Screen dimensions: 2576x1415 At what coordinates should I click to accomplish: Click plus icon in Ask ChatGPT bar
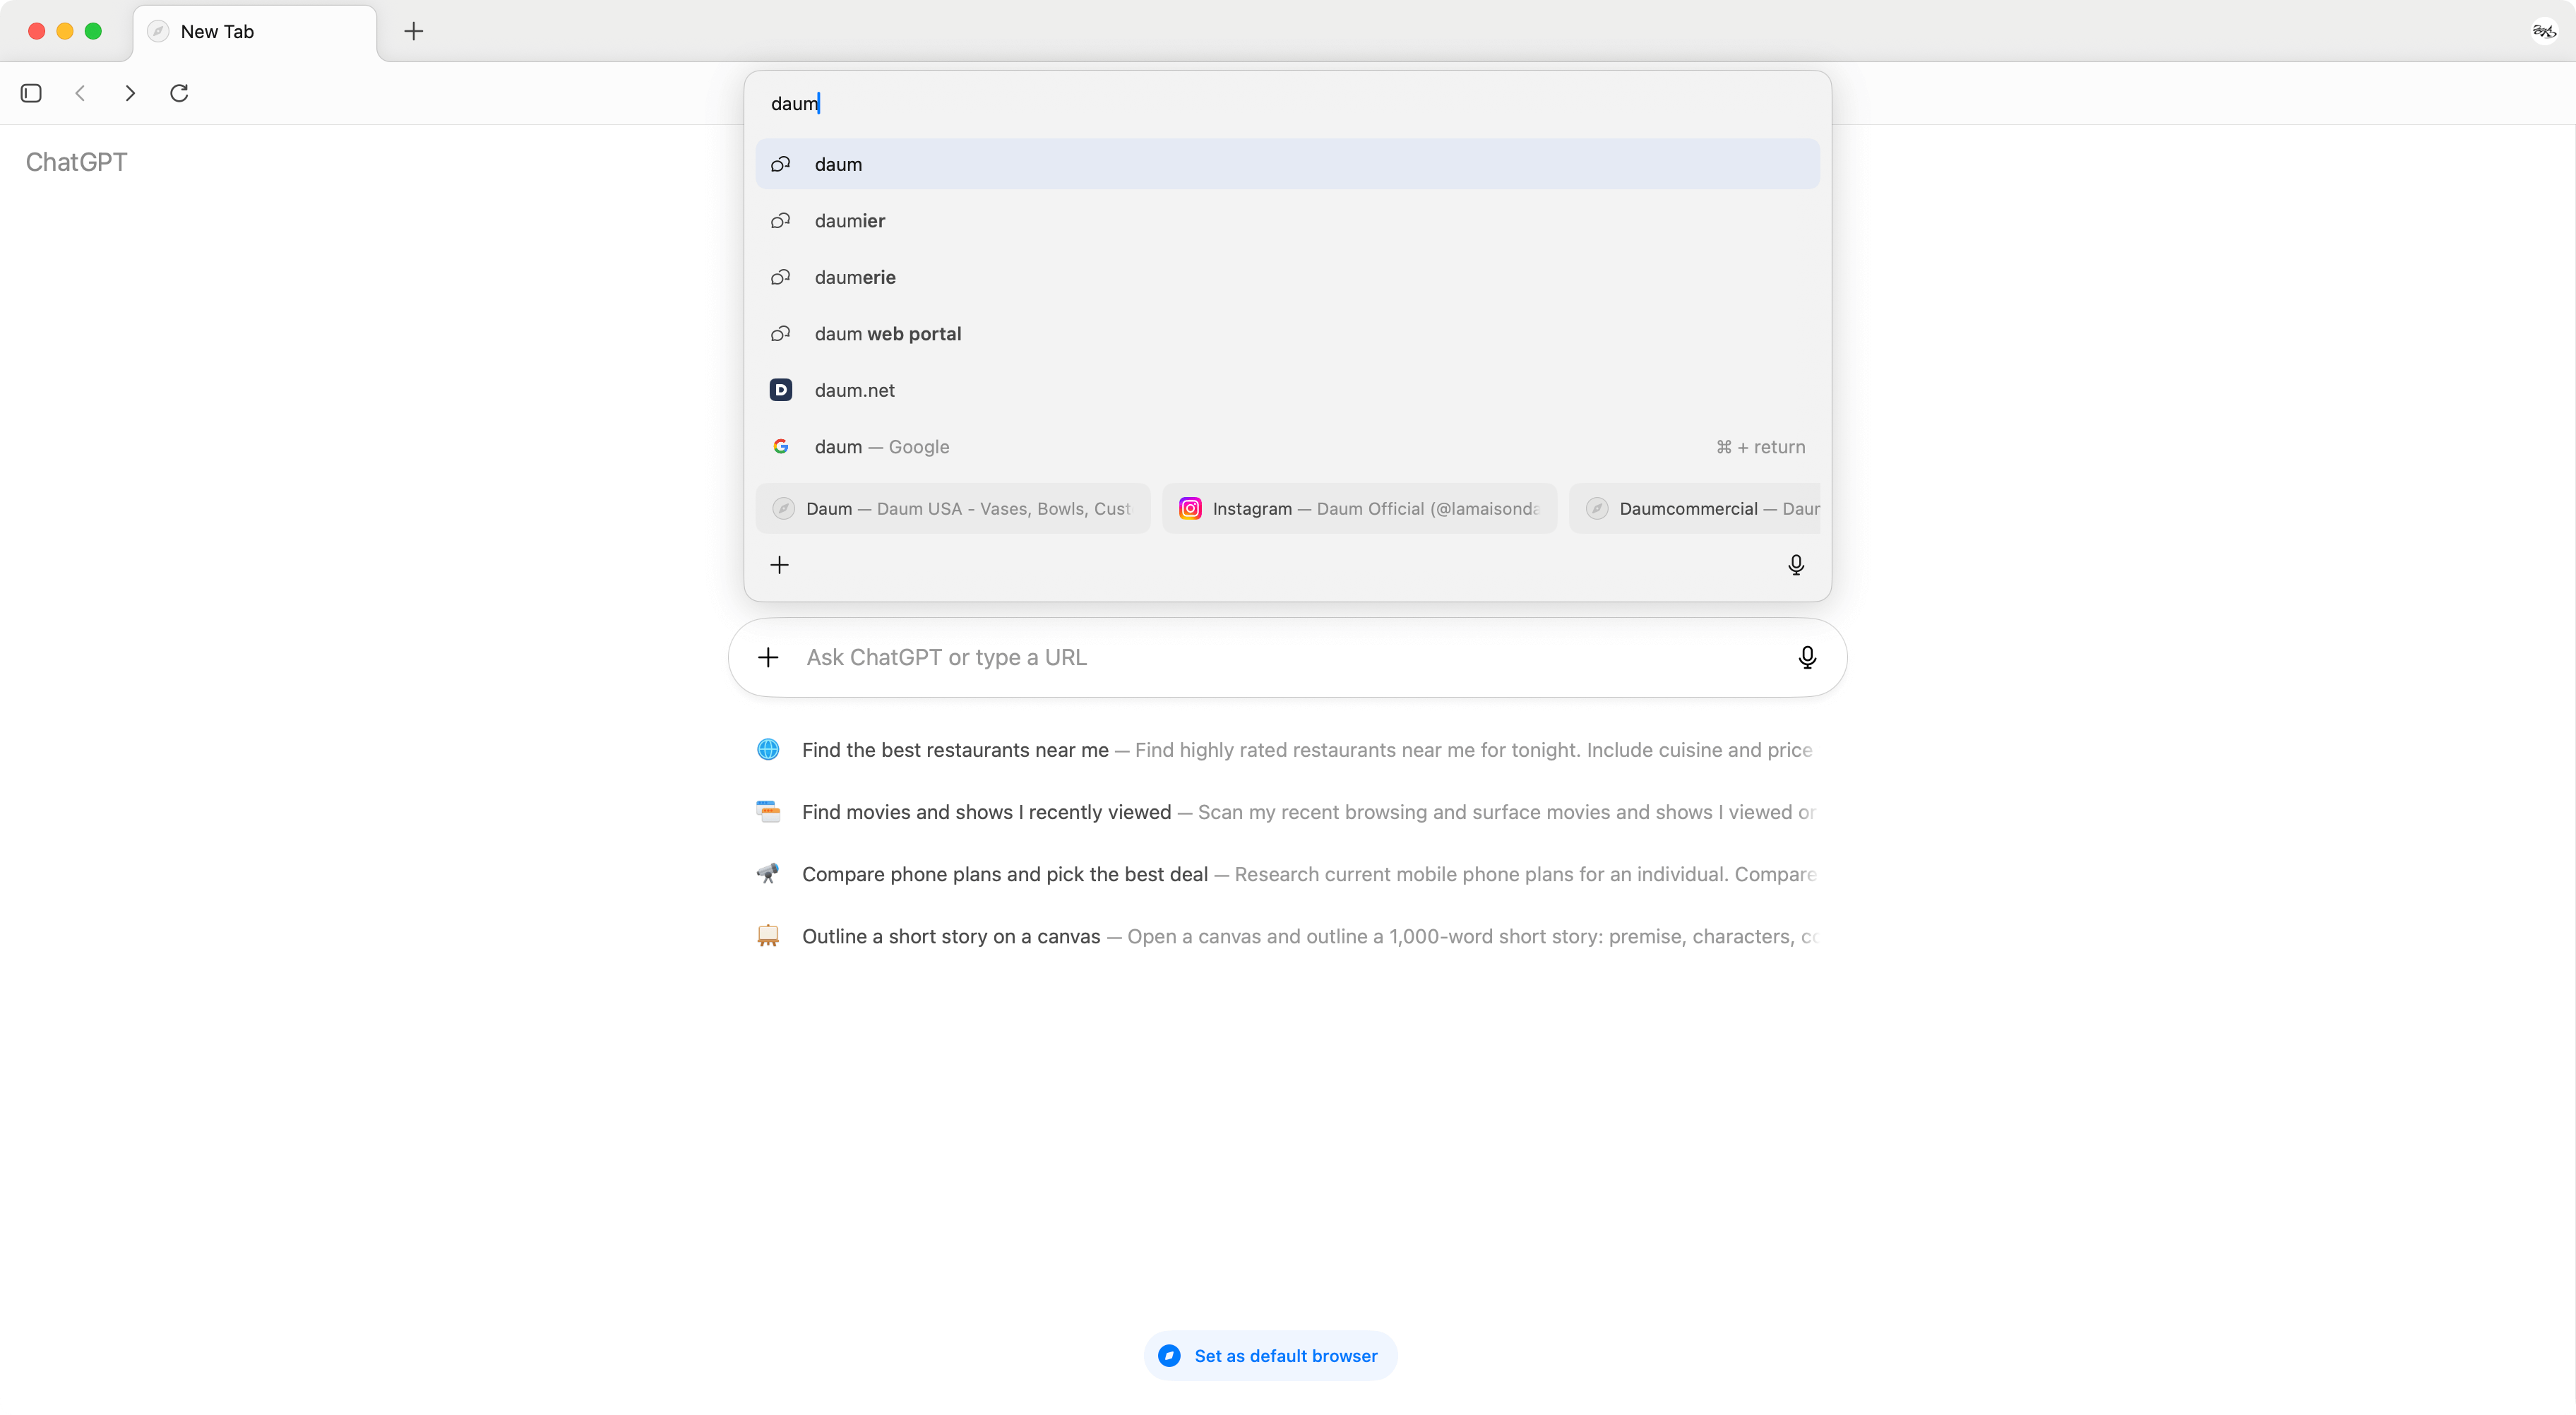(768, 657)
